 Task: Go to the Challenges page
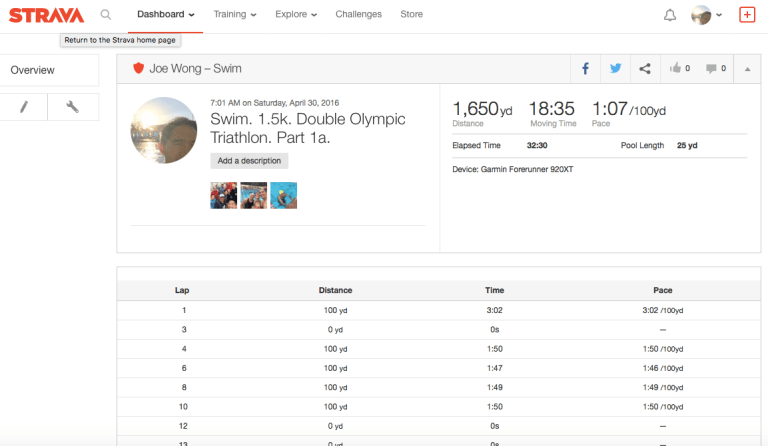click(x=358, y=15)
